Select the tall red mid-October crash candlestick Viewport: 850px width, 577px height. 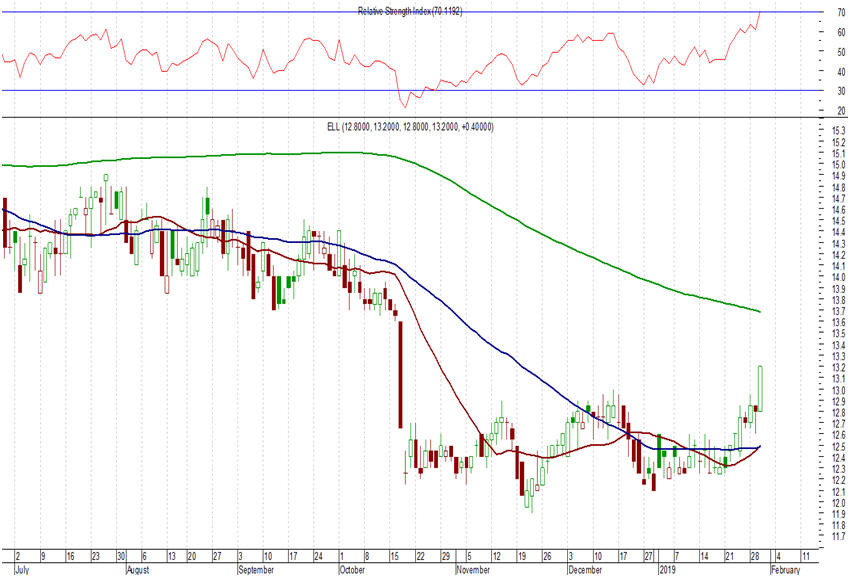coord(401,375)
